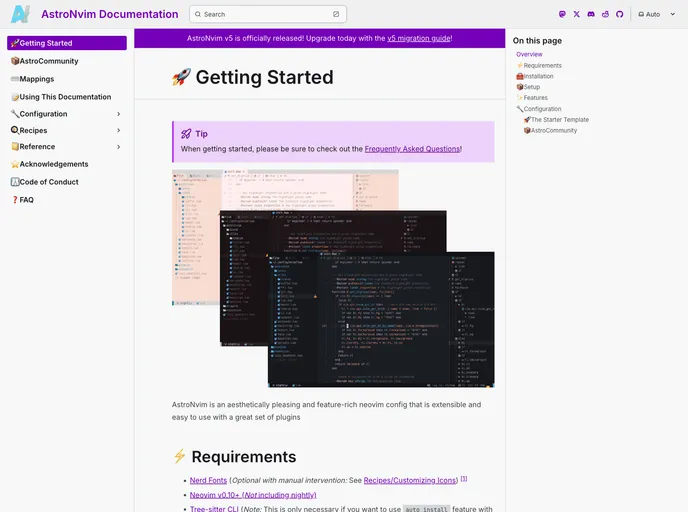Open the GitHub repository link
Viewport: 688px width, 512px height.
click(x=620, y=14)
